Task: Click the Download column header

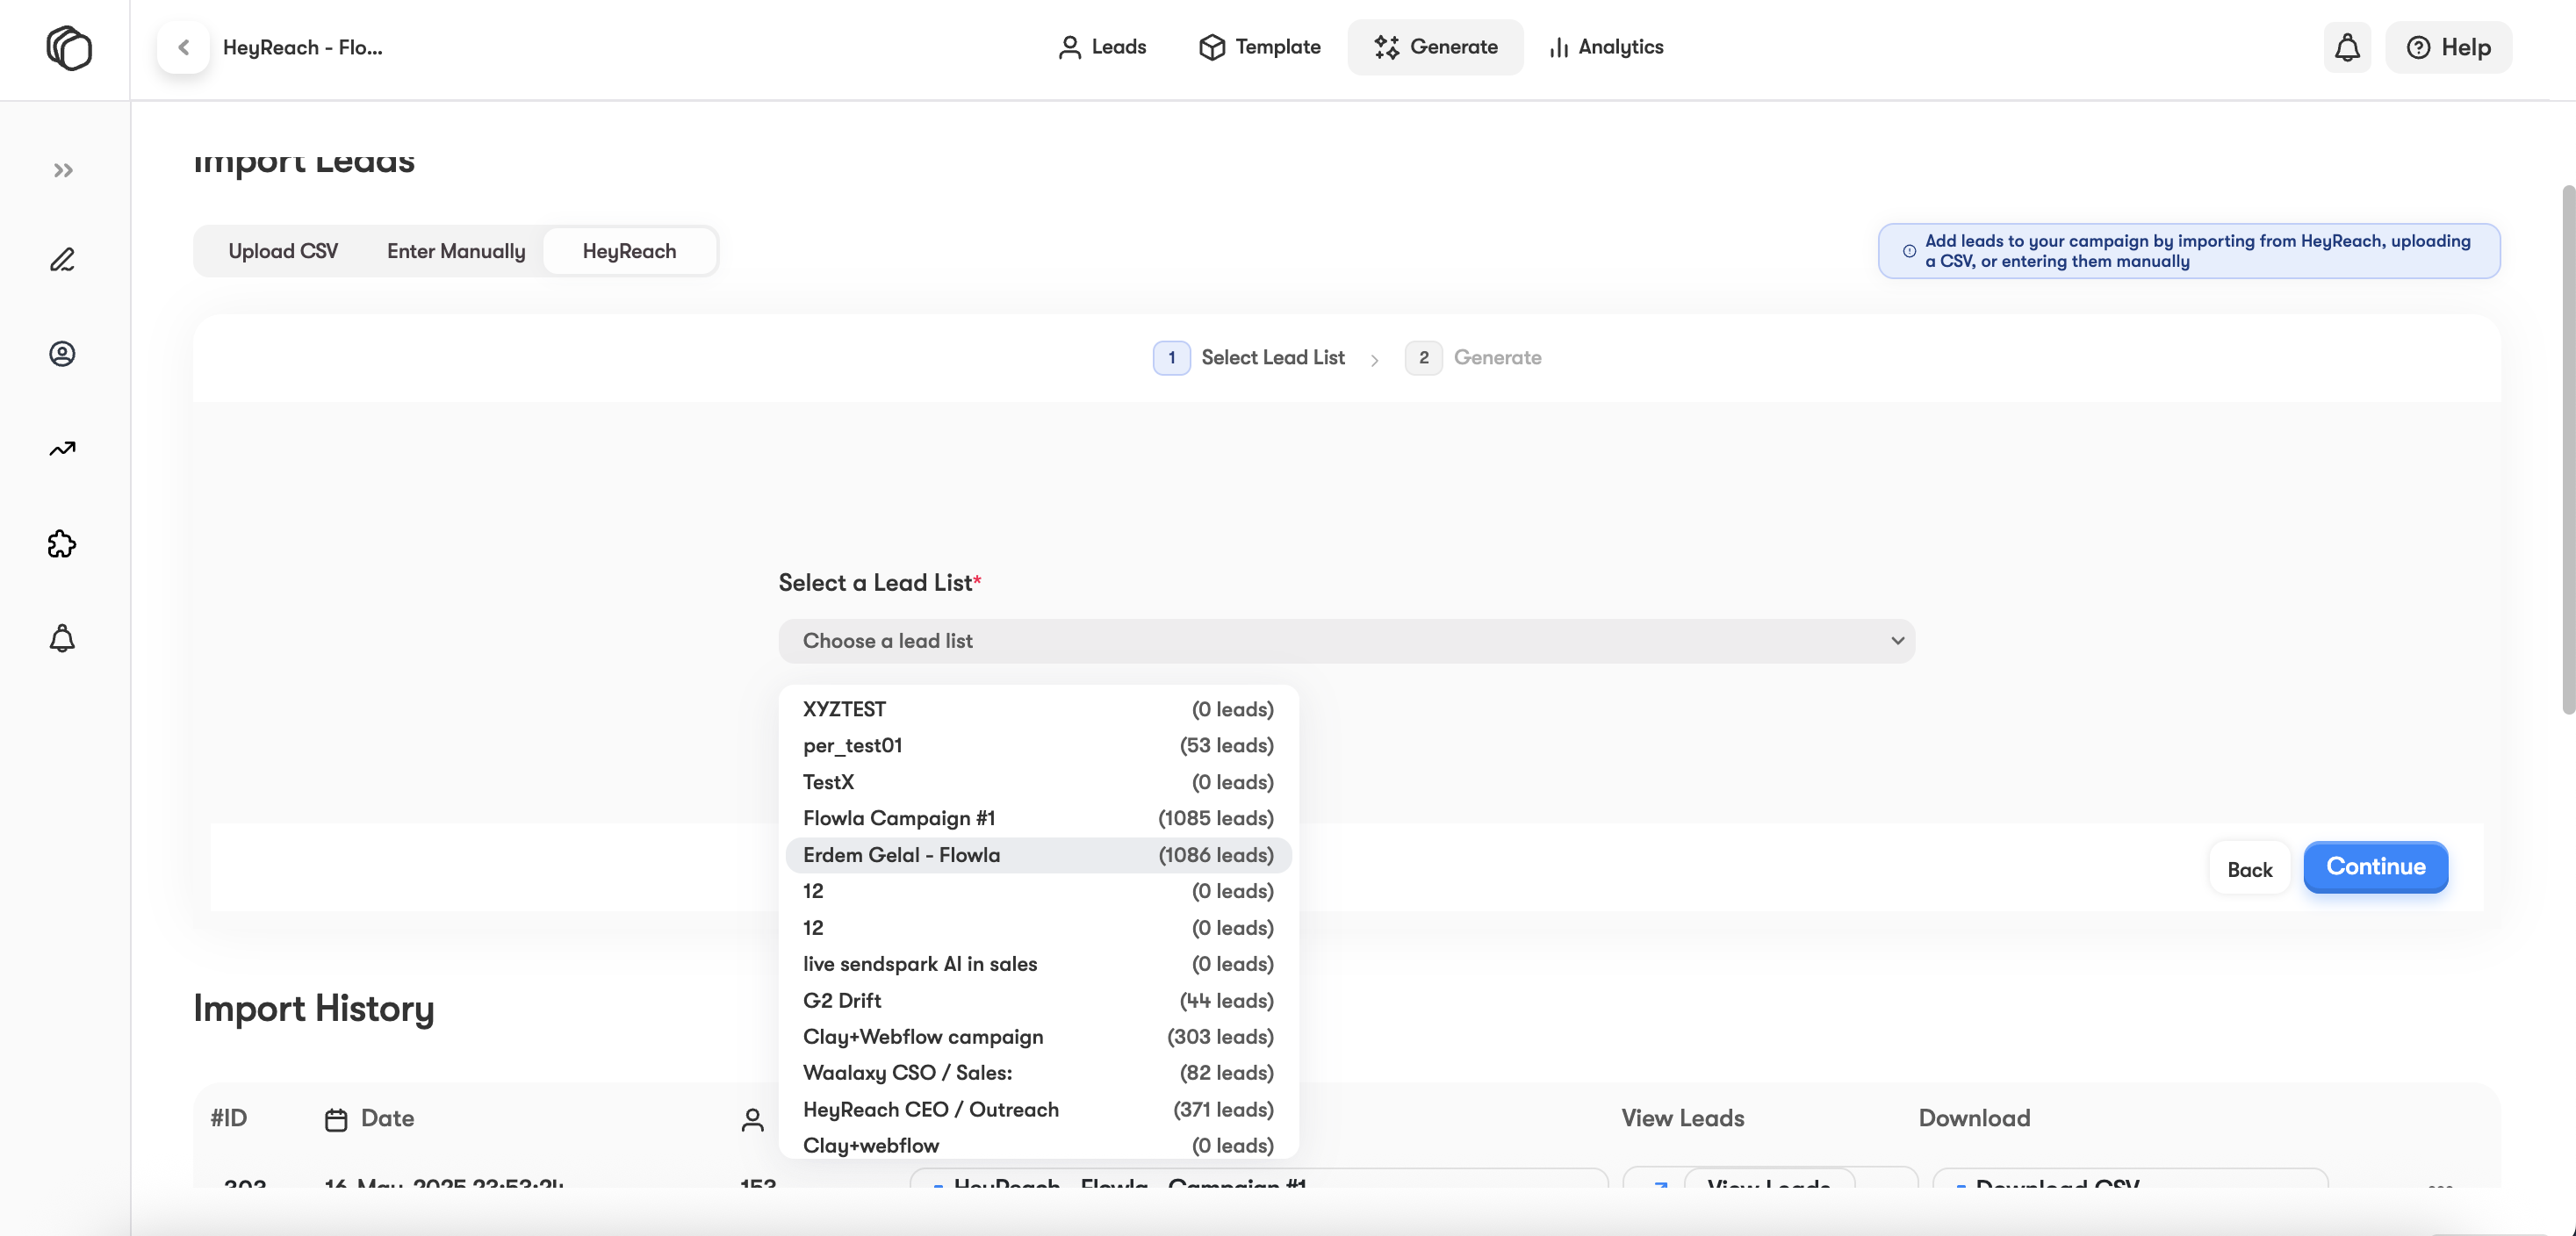Action: point(1973,1118)
